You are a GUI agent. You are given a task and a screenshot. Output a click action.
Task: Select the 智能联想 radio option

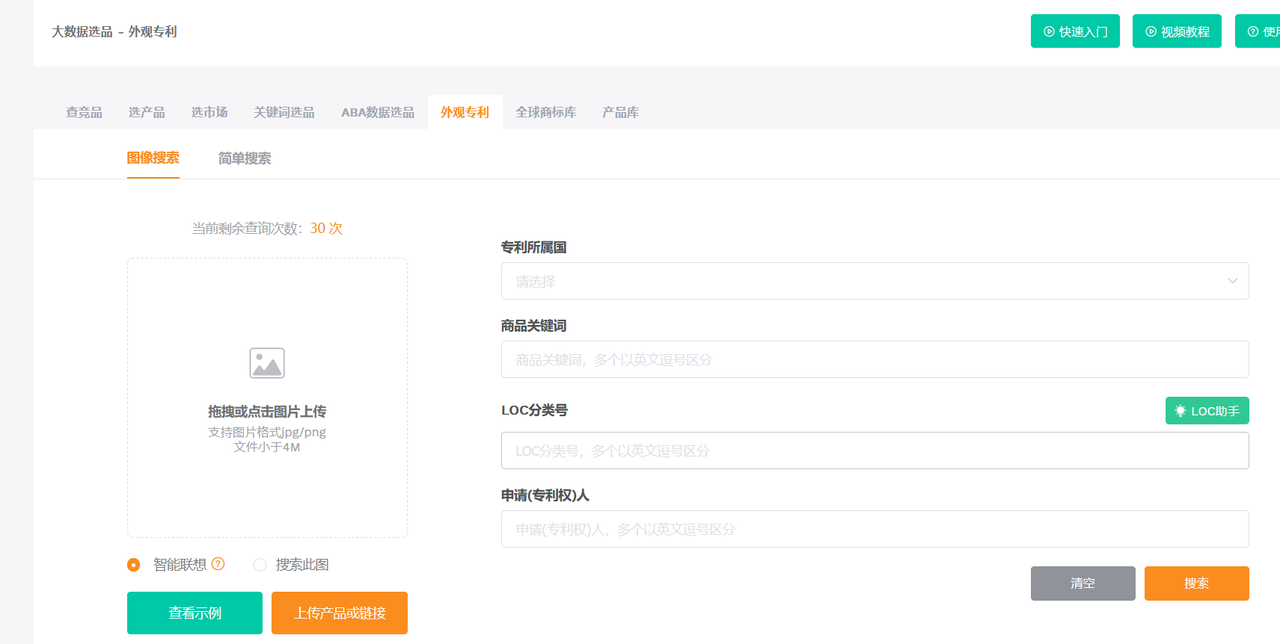pyautogui.click(x=134, y=565)
